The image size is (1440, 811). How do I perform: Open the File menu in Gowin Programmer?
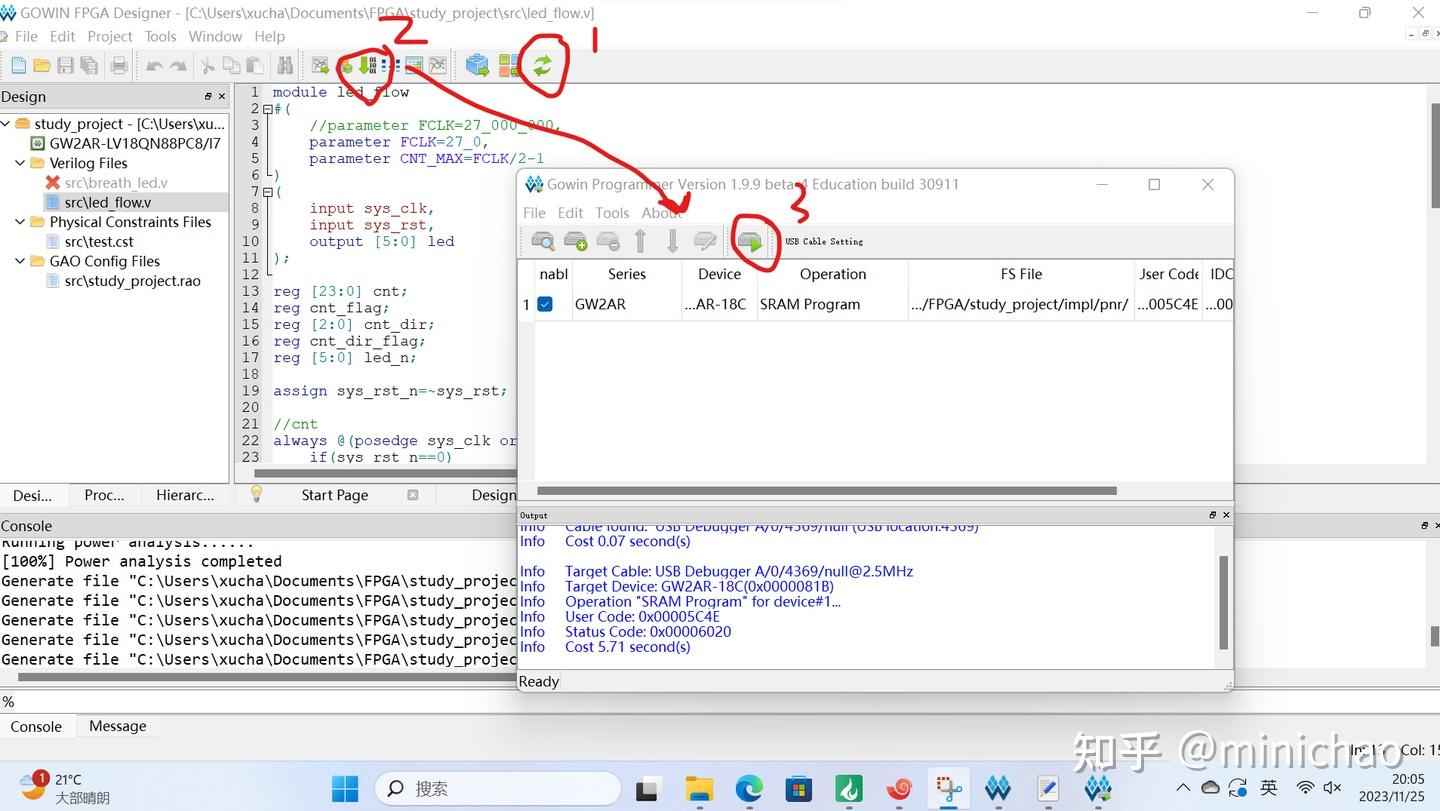(534, 213)
